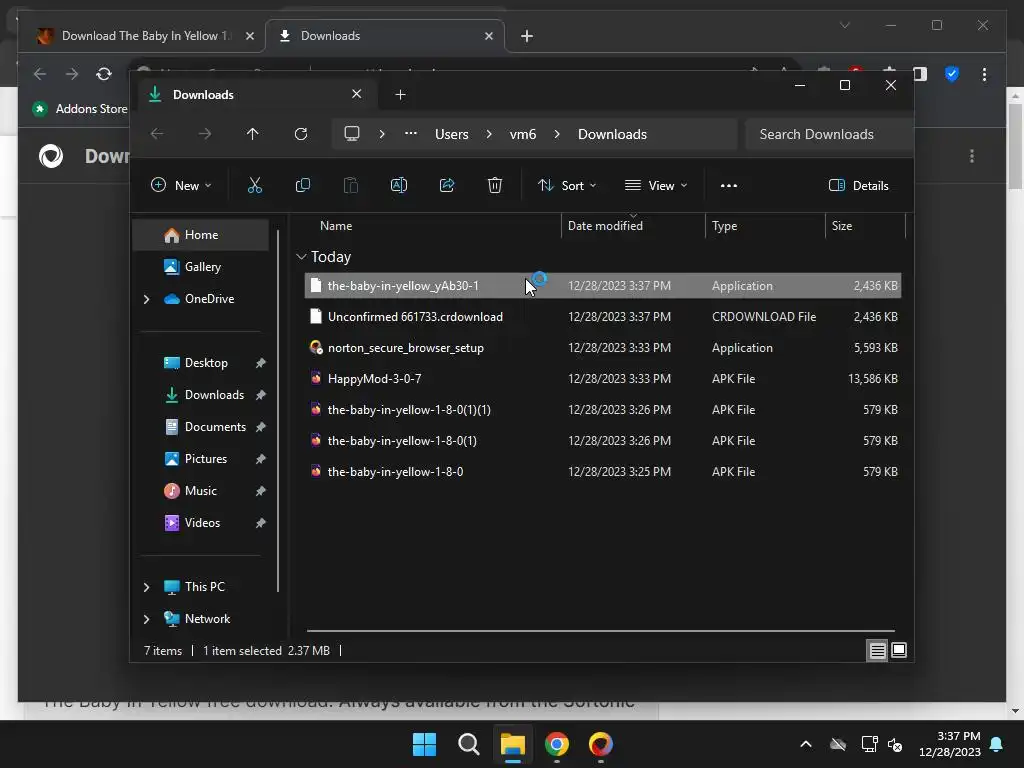Click Google Chrome taskbar icon
Screen dimensions: 1024x768
pos(557,744)
